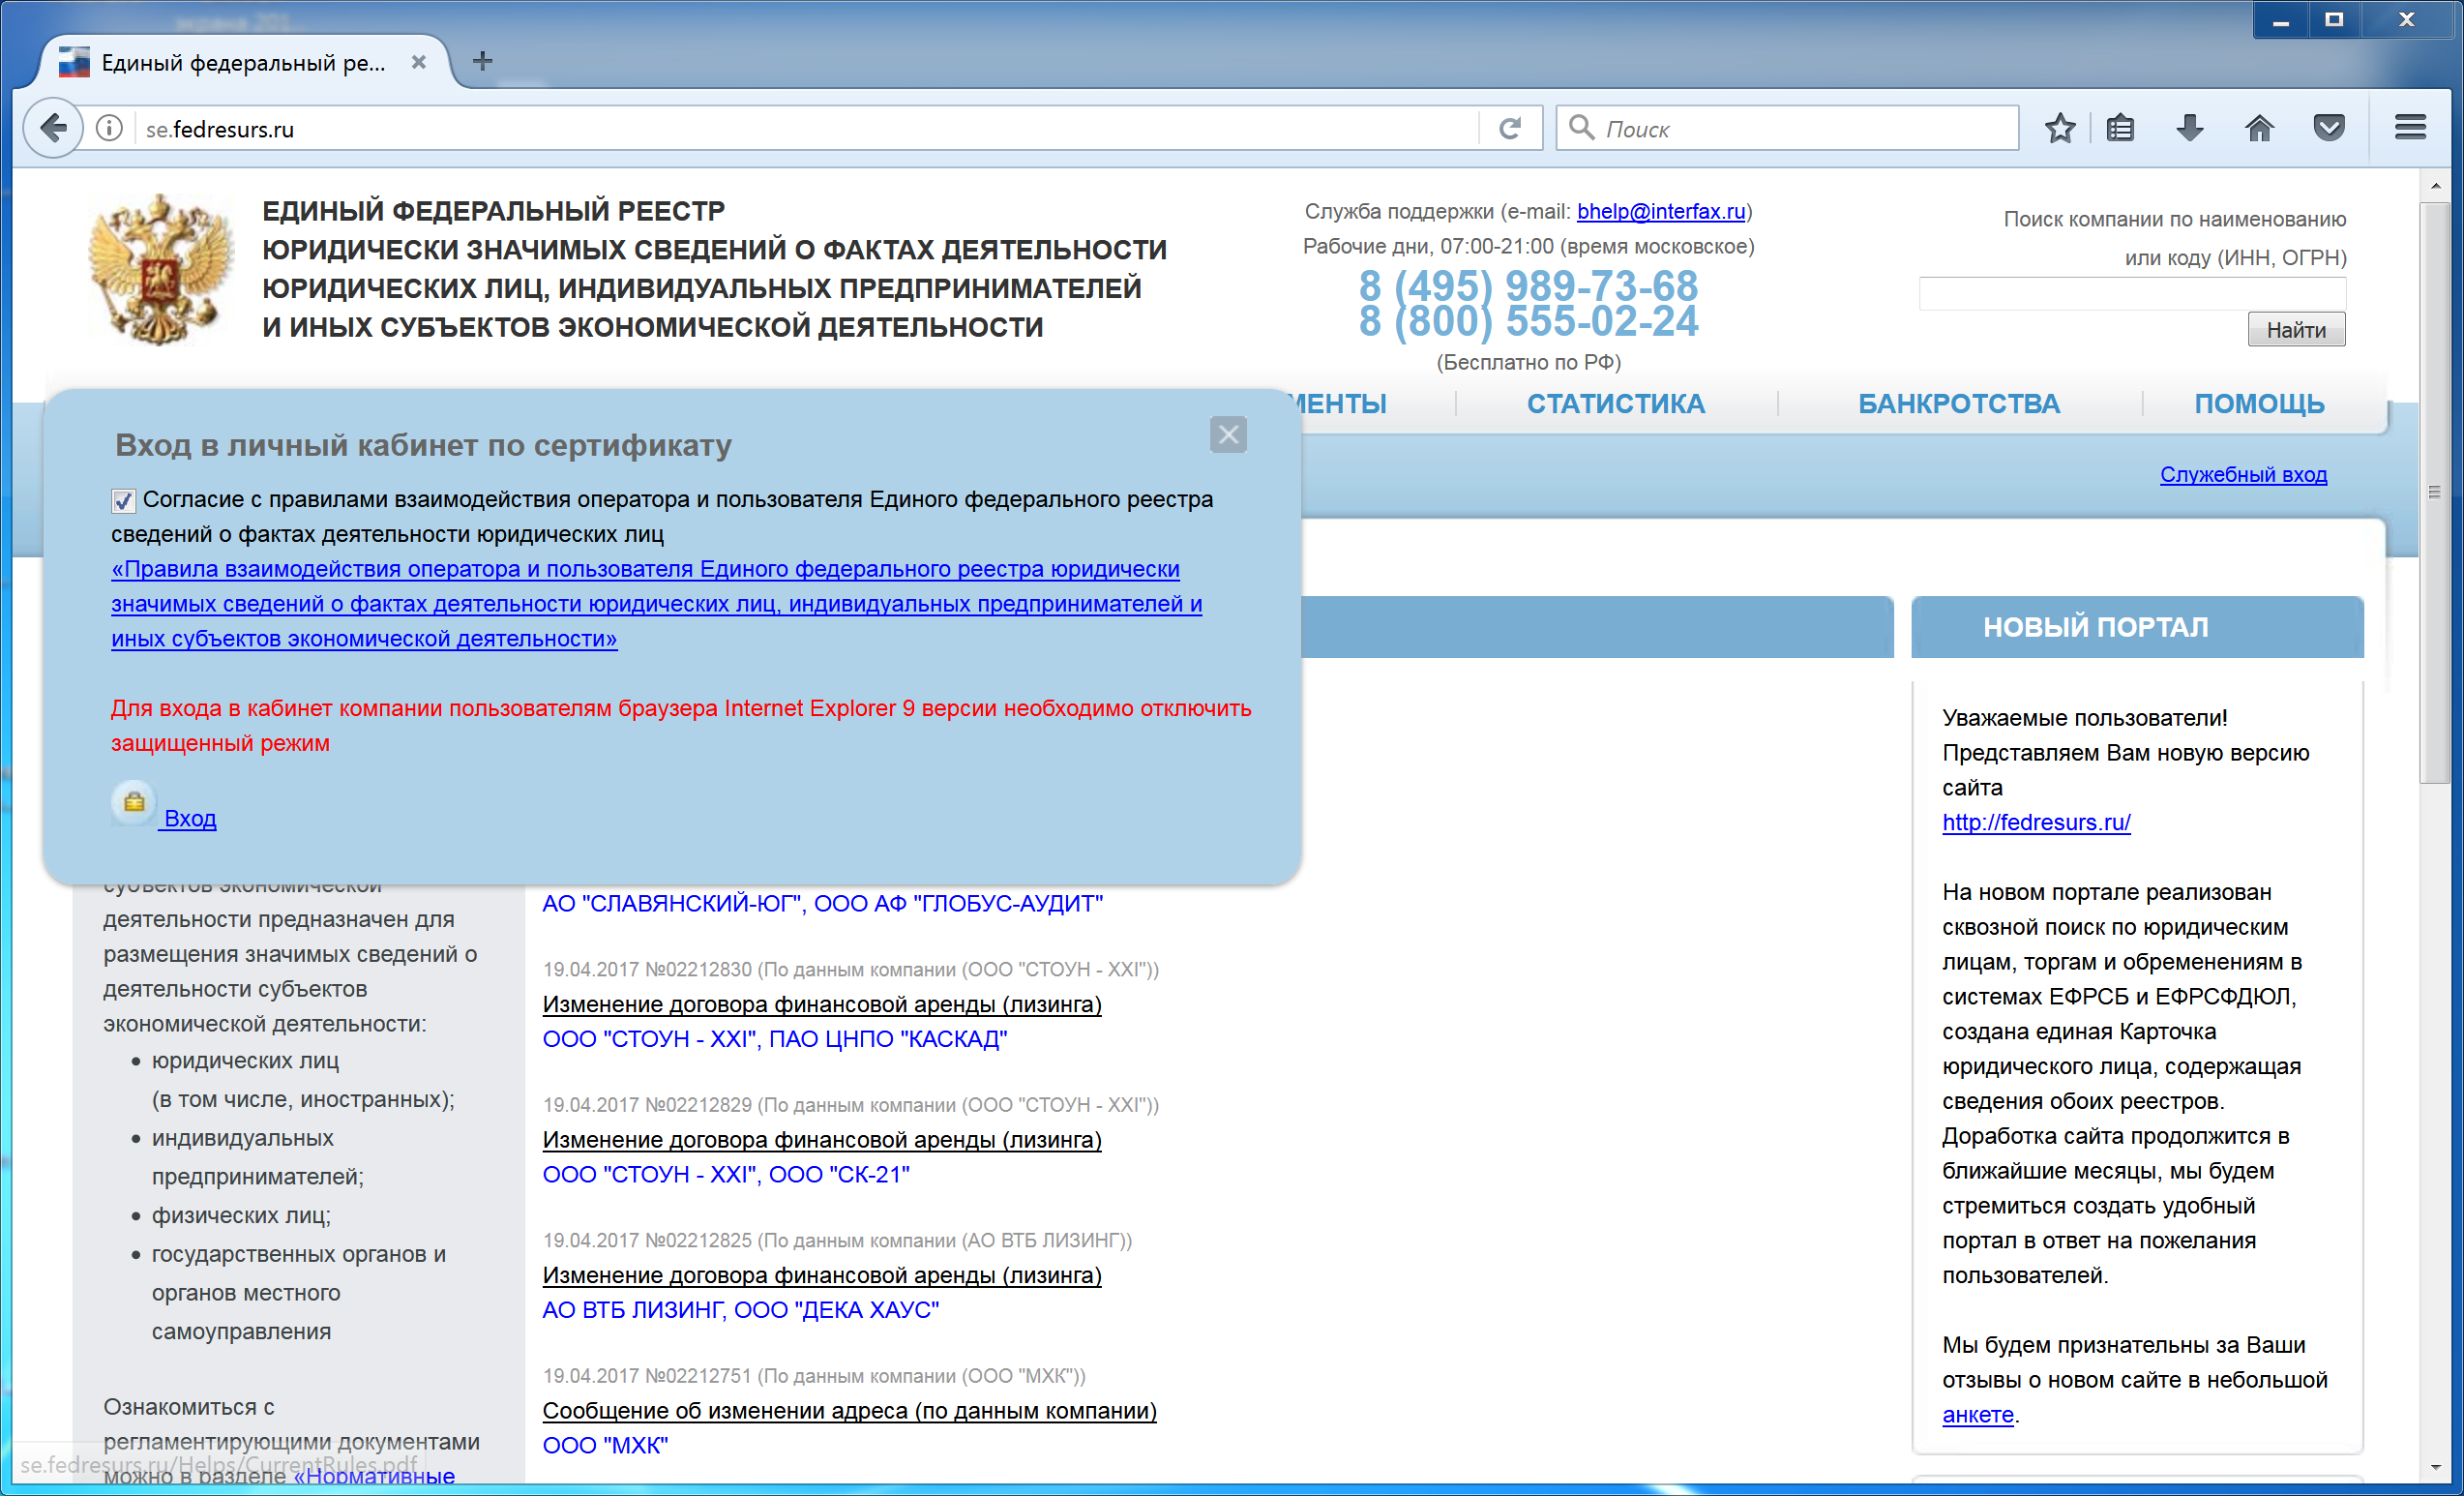Go back using browser back arrow
The height and width of the screenshot is (1496, 2464).
(53, 128)
